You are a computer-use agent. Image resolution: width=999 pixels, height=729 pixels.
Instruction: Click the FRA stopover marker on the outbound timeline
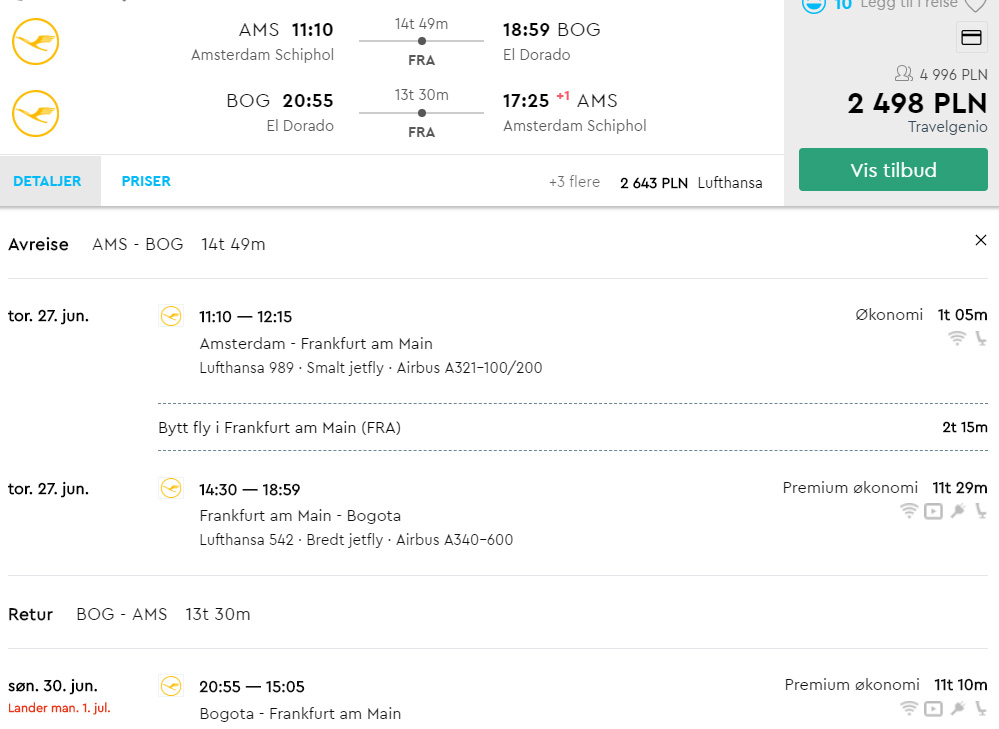pos(422,41)
